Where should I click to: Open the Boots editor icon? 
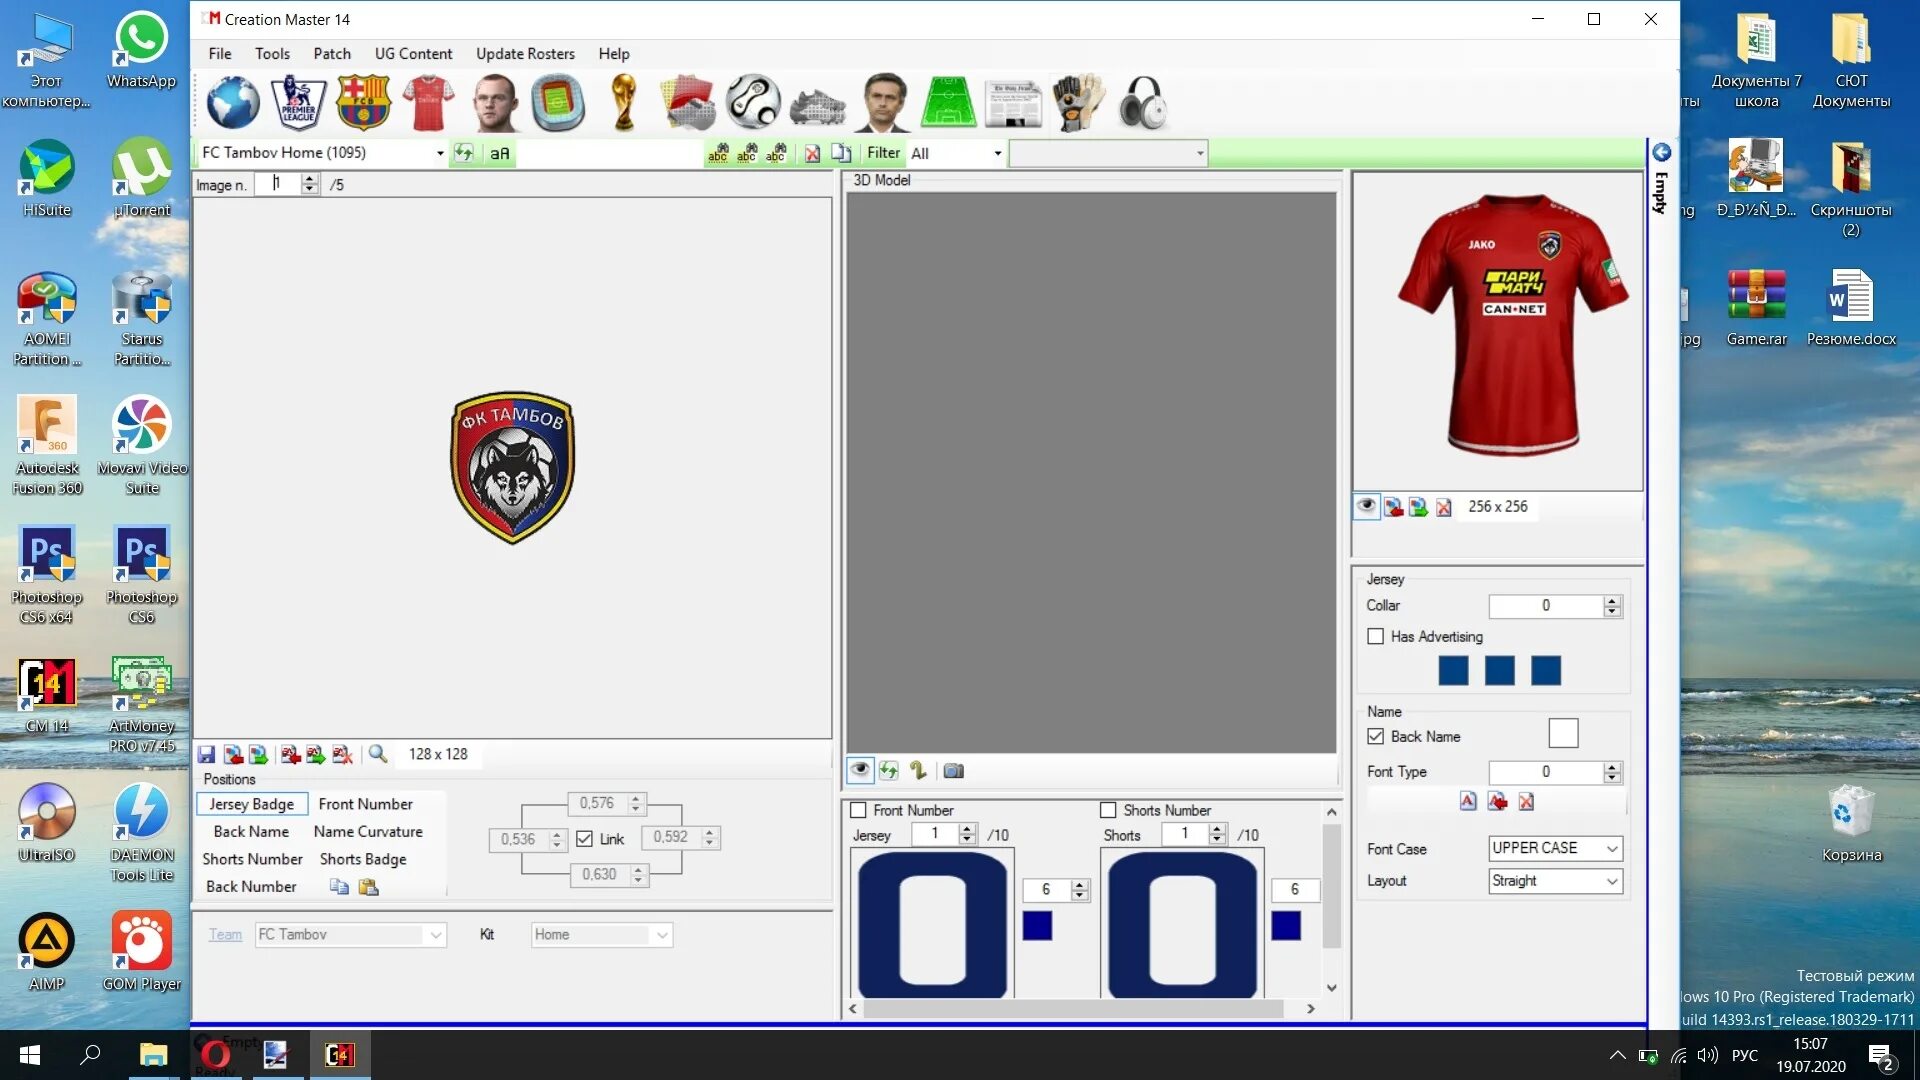click(818, 106)
